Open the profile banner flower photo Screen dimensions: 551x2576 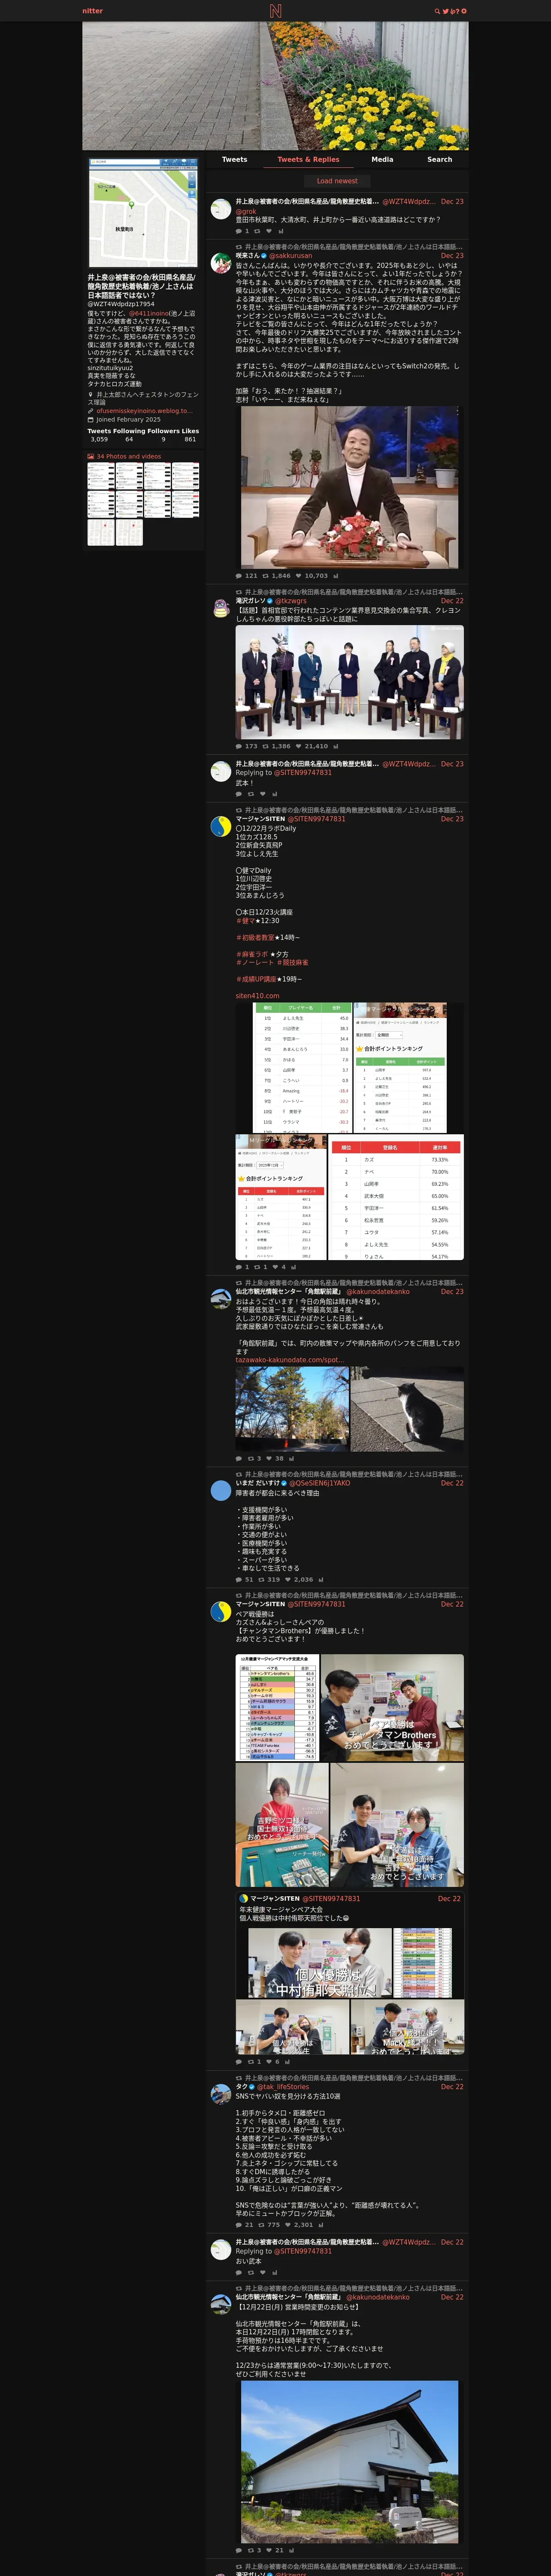click(x=275, y=86)
